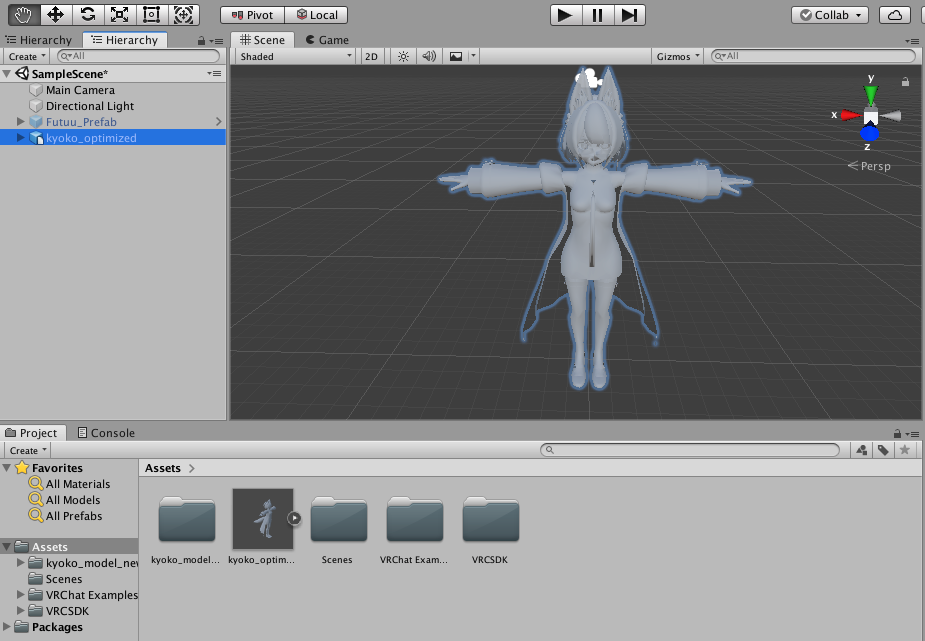Toggle Persp projection label
Viewport: 925px width, 641px height.
point(870,166)
